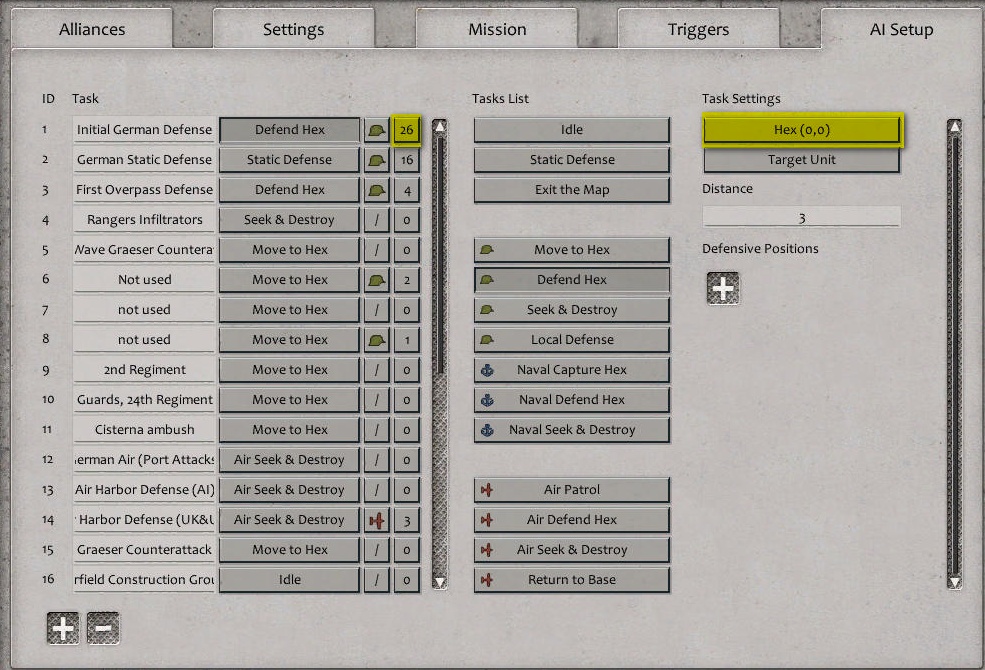Click the helmet icon in First Overpass Defense row
The width and height of the screenshot is (985, 670).
coord(376,190)
